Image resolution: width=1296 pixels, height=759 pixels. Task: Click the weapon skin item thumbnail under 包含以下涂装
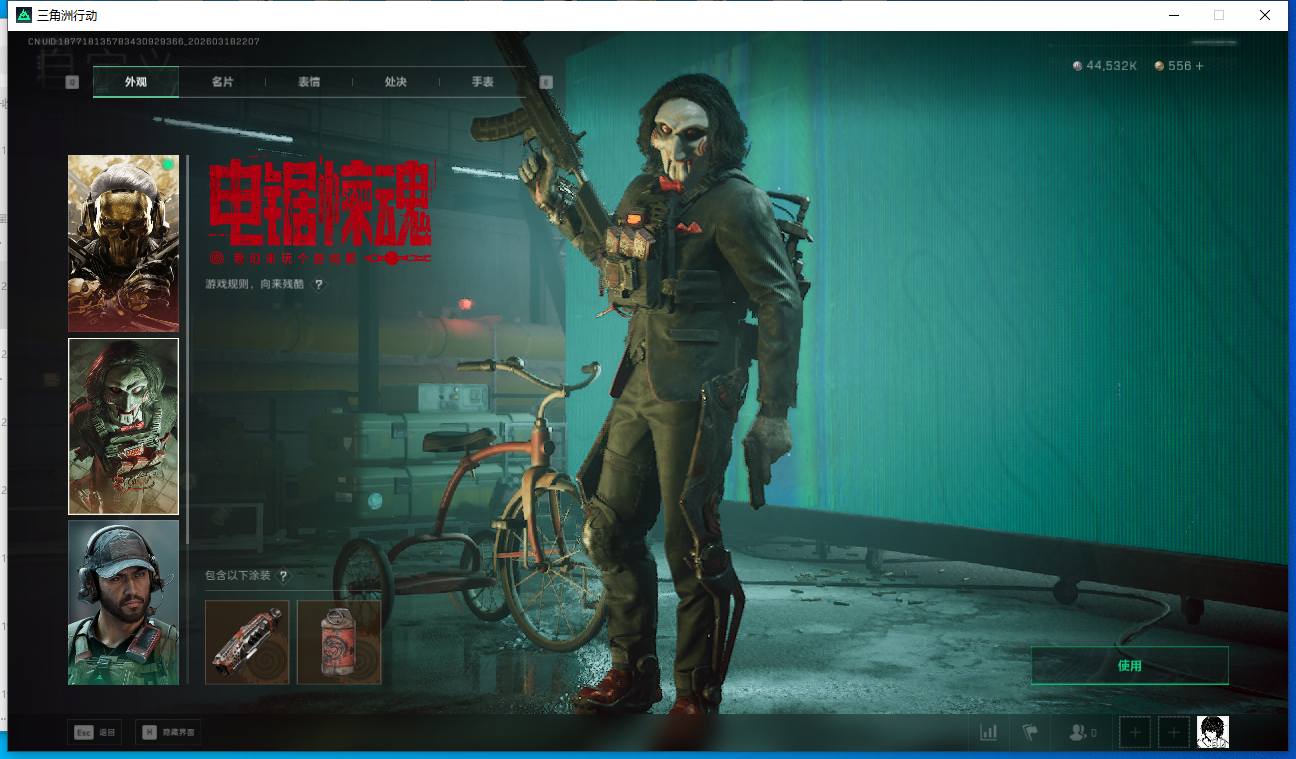pyautogui.click(x=247, y=642)
